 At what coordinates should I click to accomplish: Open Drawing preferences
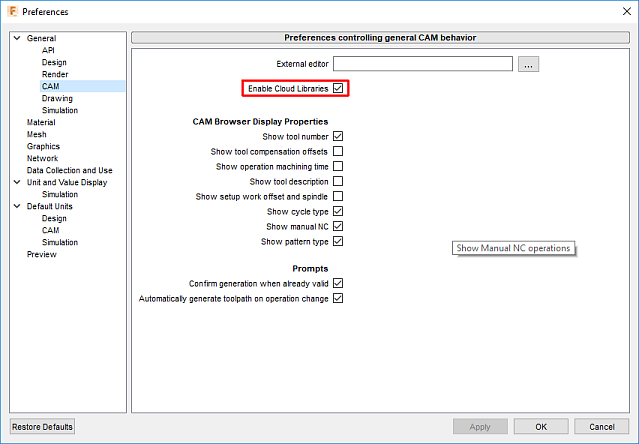point(57,98)
